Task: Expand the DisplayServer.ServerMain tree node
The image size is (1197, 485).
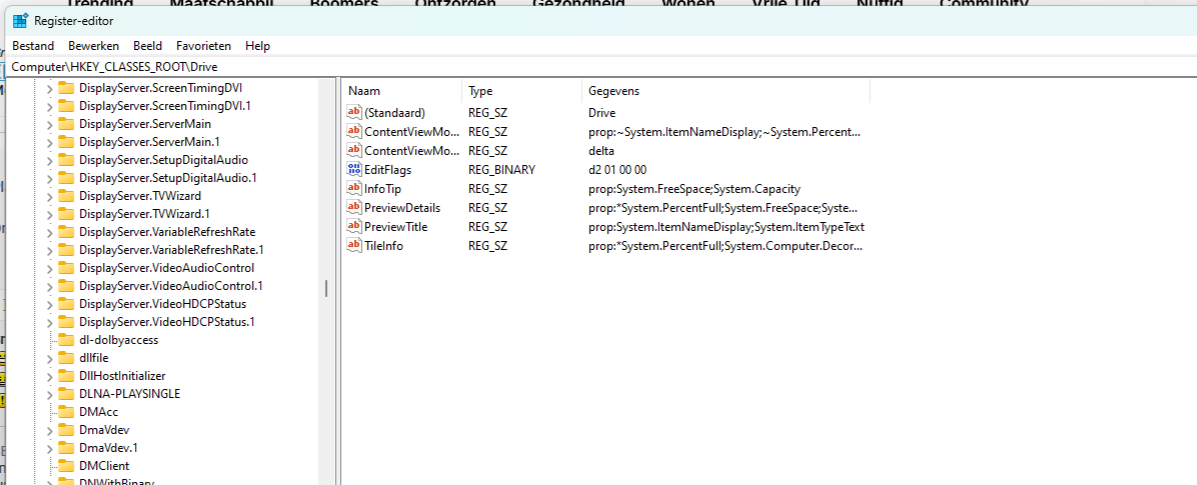Action: [48, 124]
